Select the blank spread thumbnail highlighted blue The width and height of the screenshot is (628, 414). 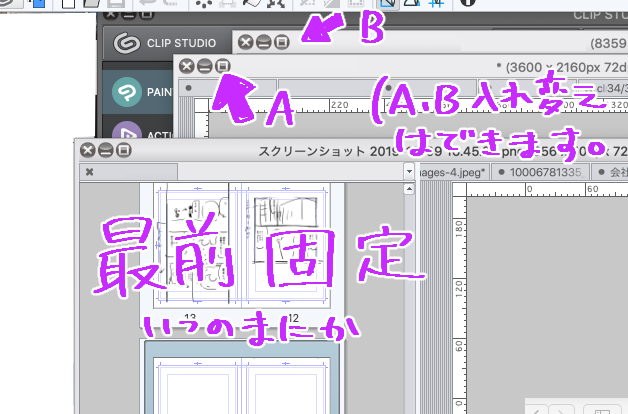pyautogui.click(x=242, y=377)
